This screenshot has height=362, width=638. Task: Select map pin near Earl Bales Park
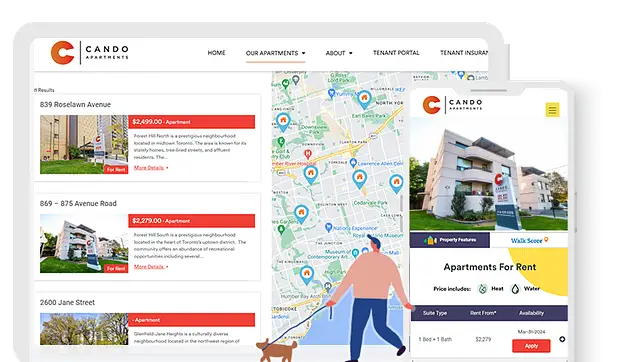click(364, 99)
